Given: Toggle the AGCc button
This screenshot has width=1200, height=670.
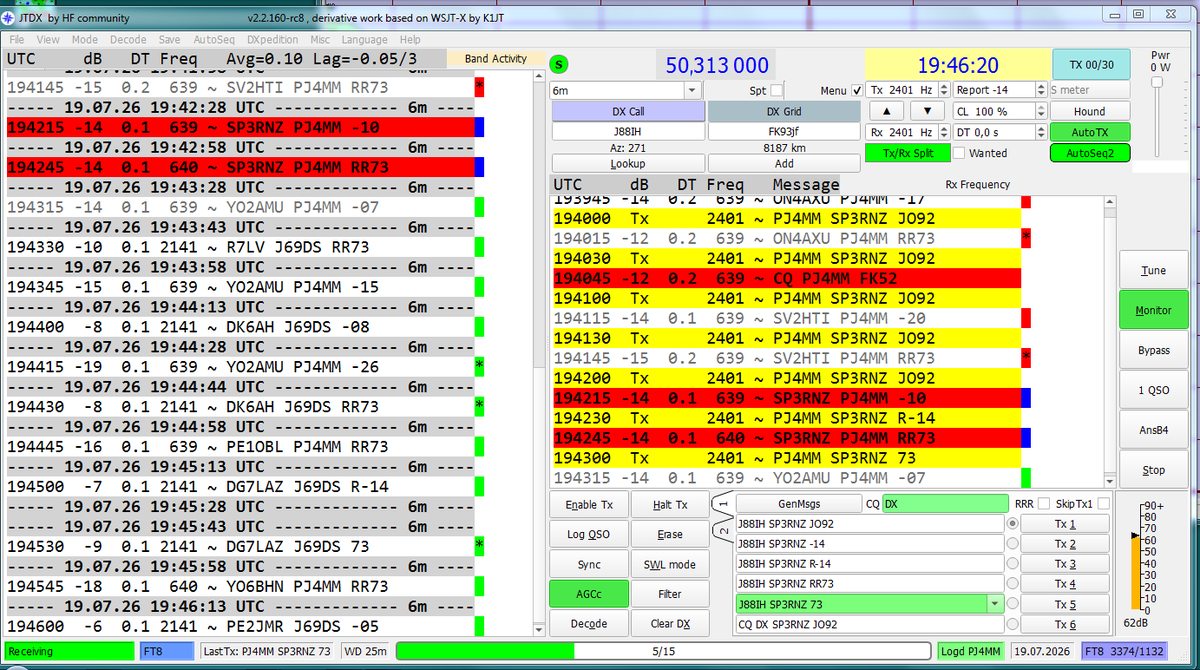Looking at the screenshot, I should click(589, 594).
